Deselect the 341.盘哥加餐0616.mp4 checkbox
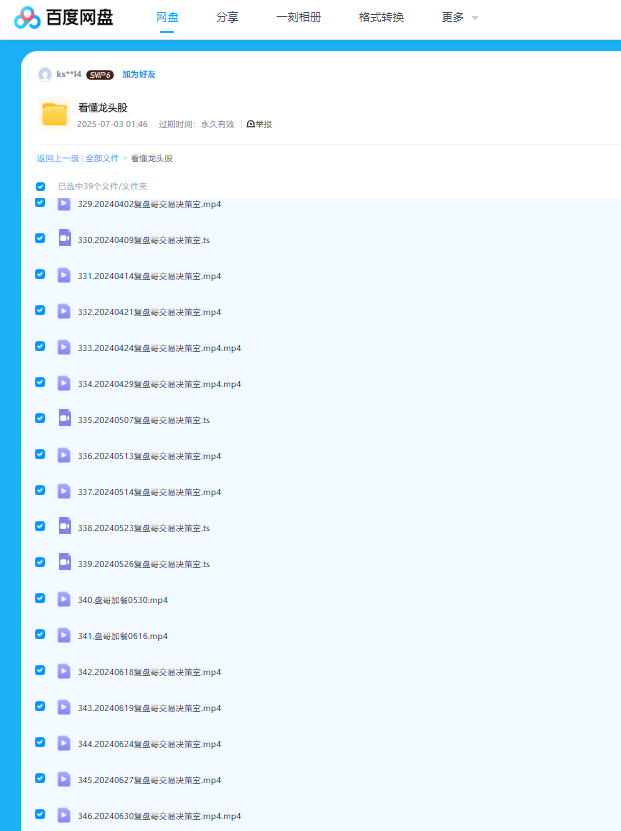 click(x=40, y=634)
